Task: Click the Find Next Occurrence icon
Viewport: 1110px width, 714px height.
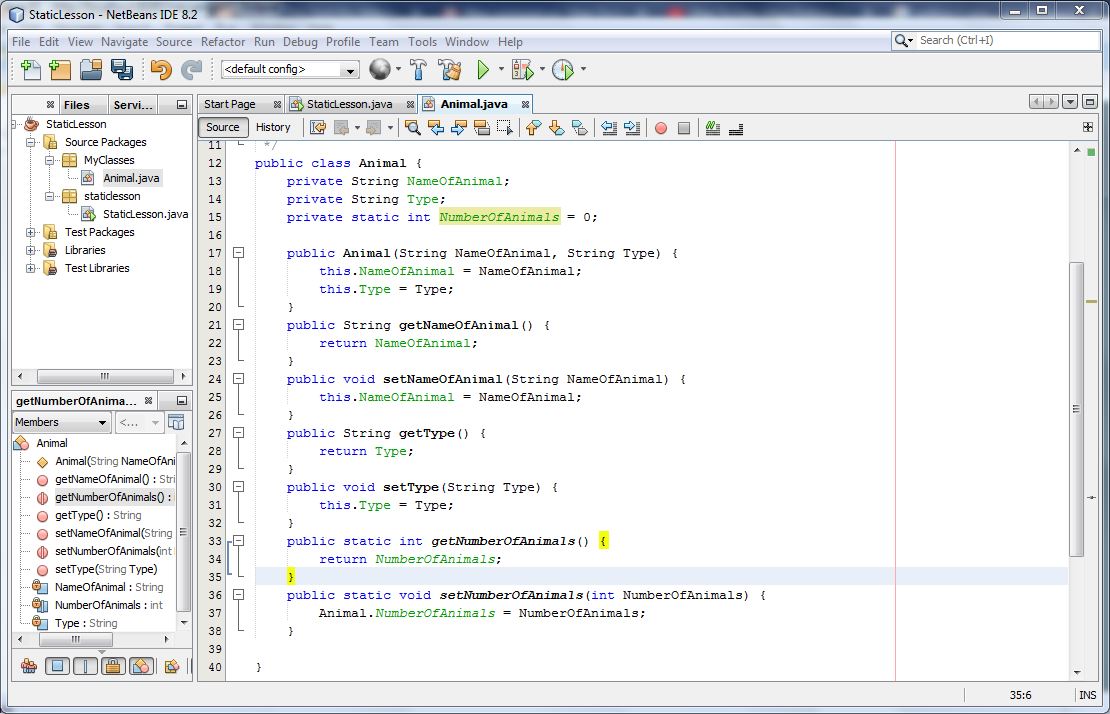Action: click(x=459, y=127)
